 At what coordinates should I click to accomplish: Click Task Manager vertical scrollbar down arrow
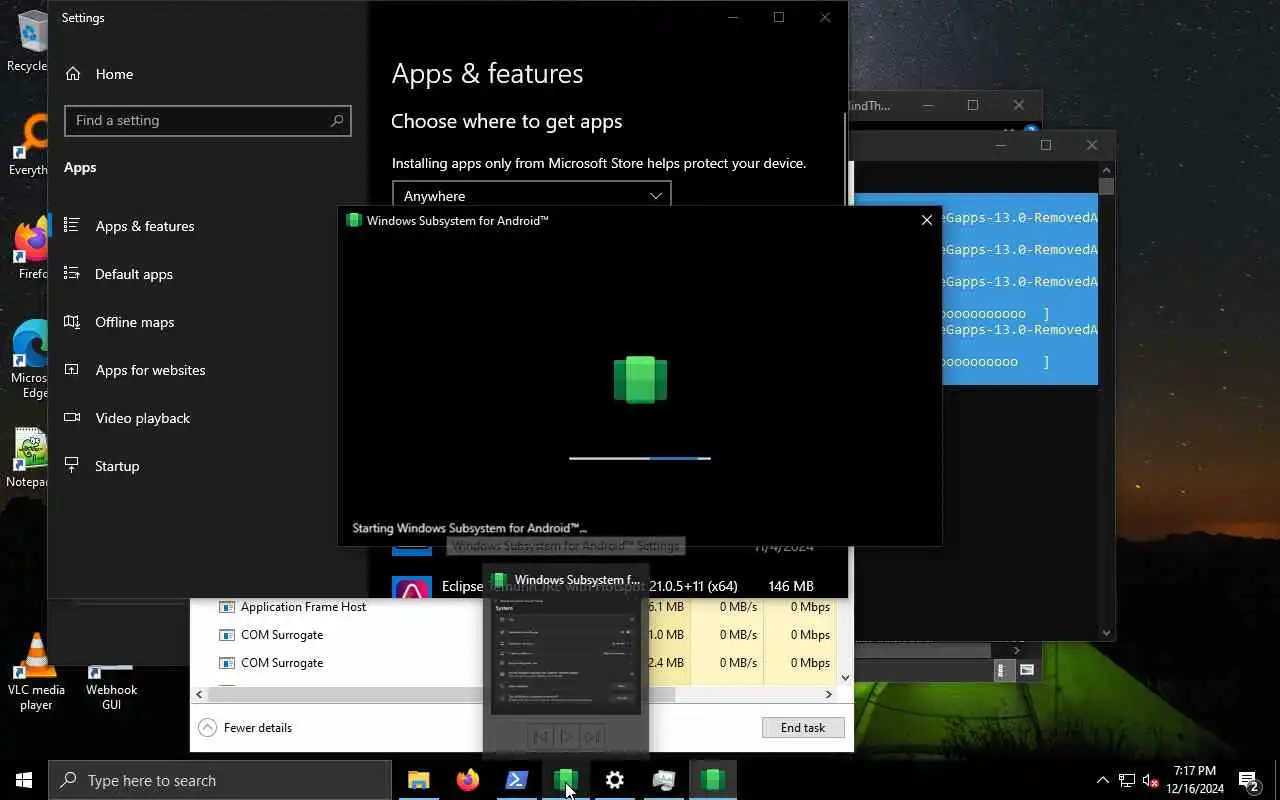pyautogui.click(x=846, y=677)
